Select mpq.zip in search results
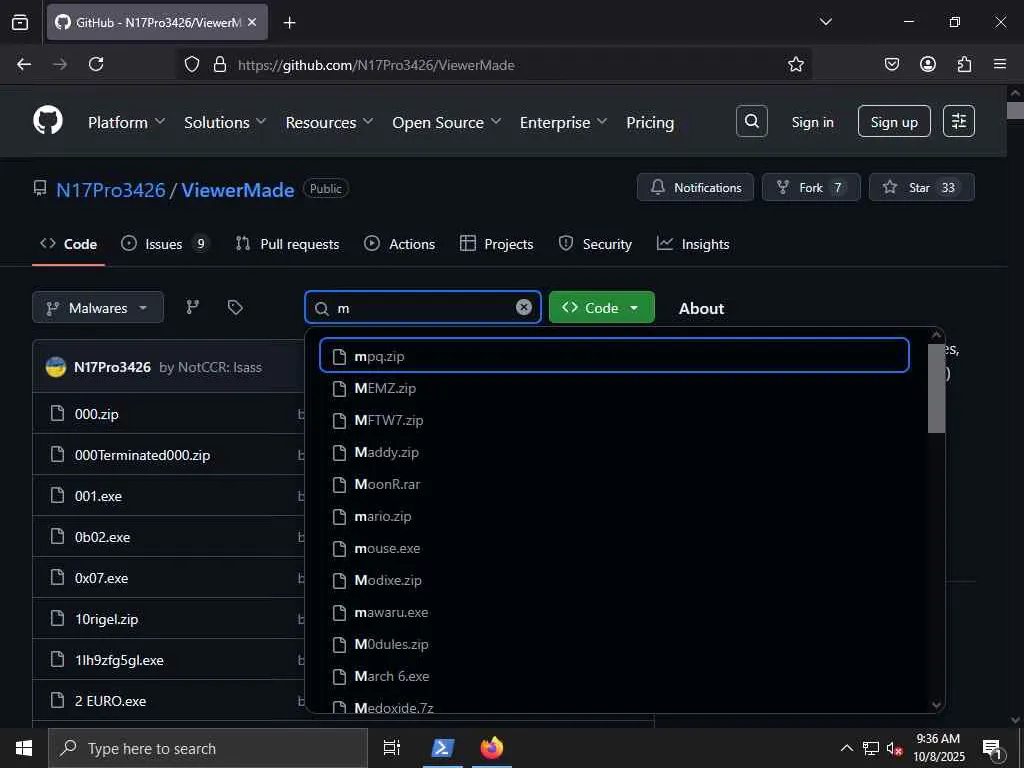This screenshot has height=768, width=1024. coord(614,356)
